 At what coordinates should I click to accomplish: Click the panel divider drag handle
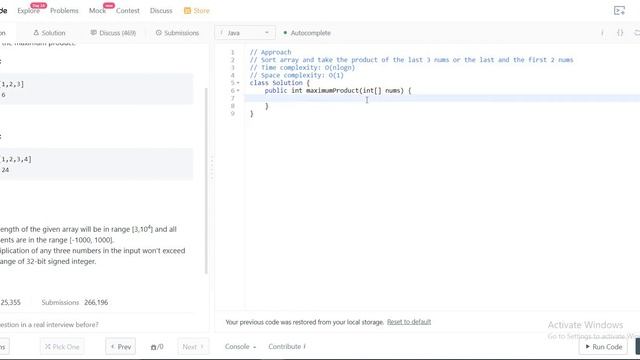[x=211, y=168]
